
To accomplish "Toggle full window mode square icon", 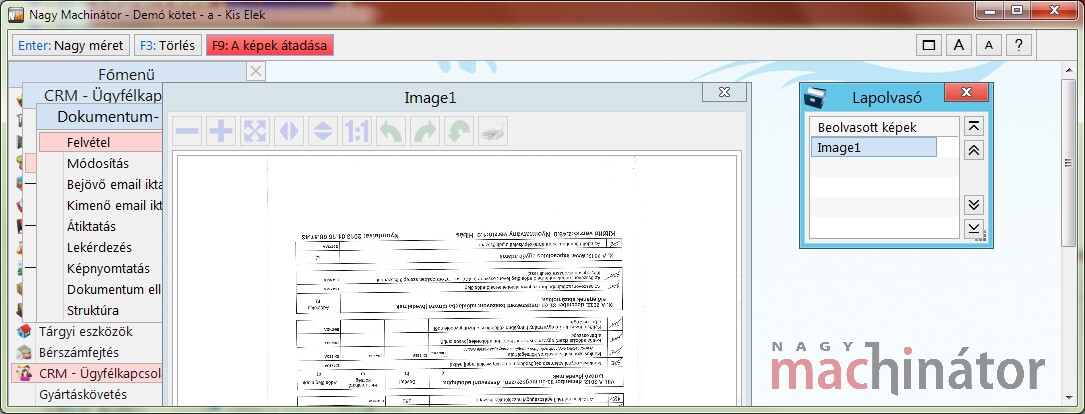I will point(929,46).
